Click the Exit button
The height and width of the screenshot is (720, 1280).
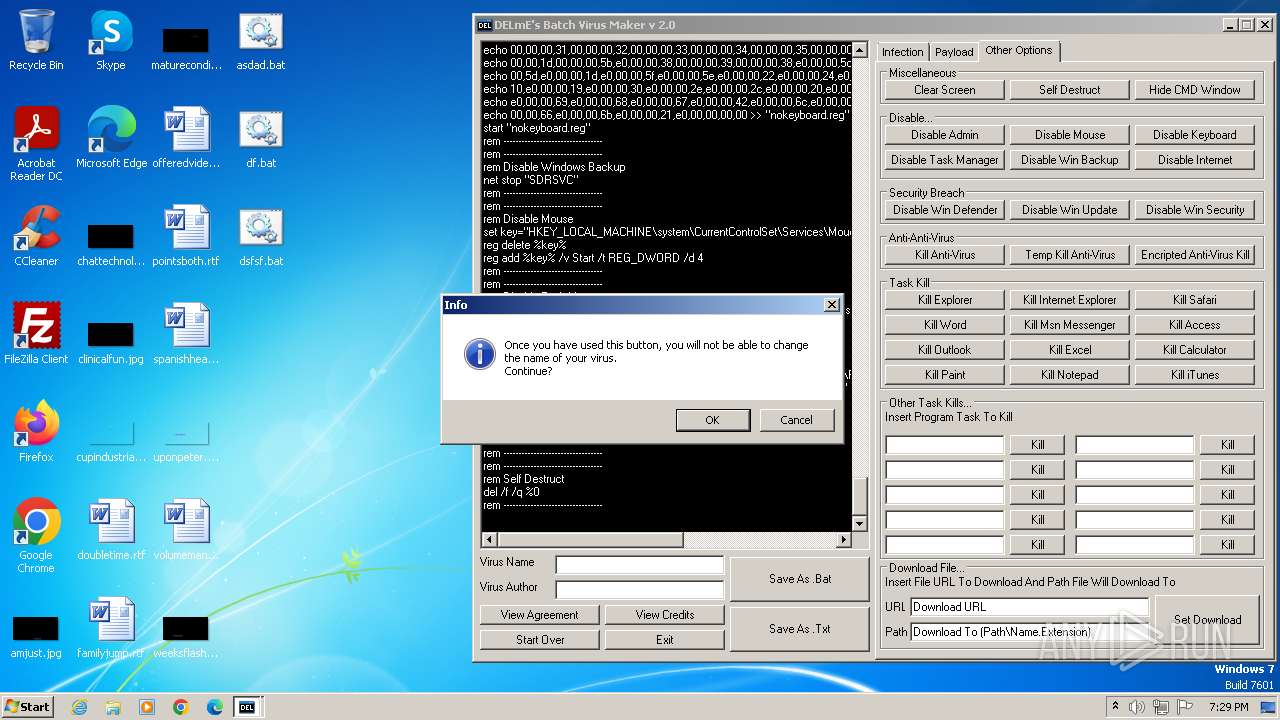(664, 640)
